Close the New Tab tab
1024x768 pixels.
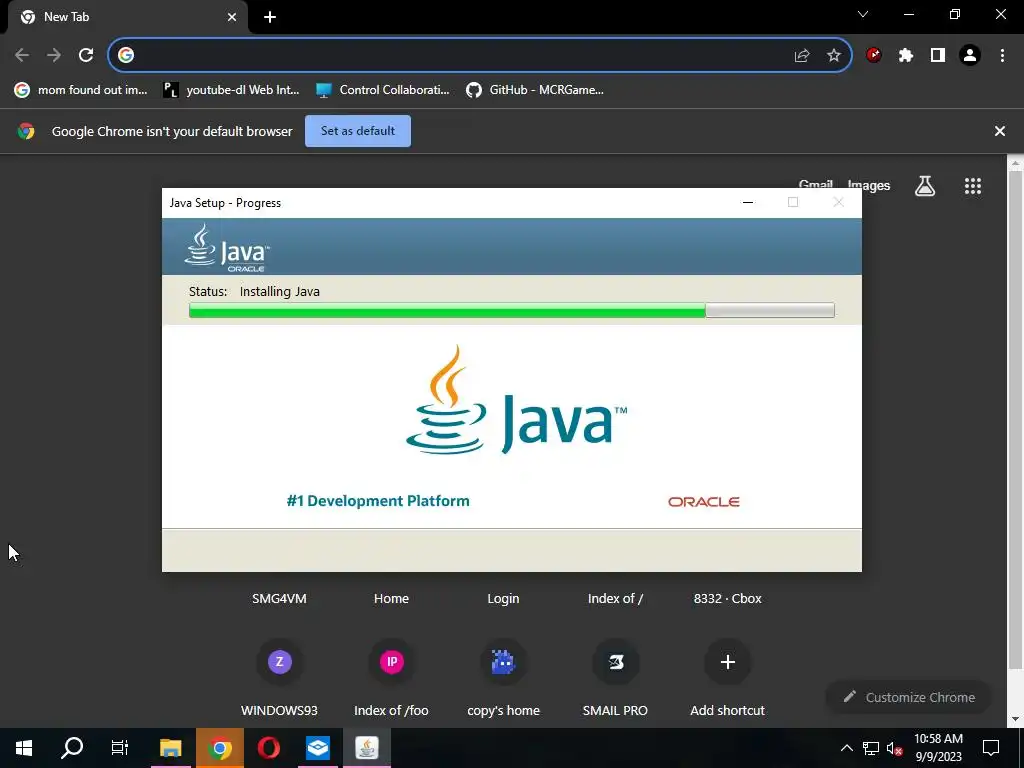coord(232,17)
